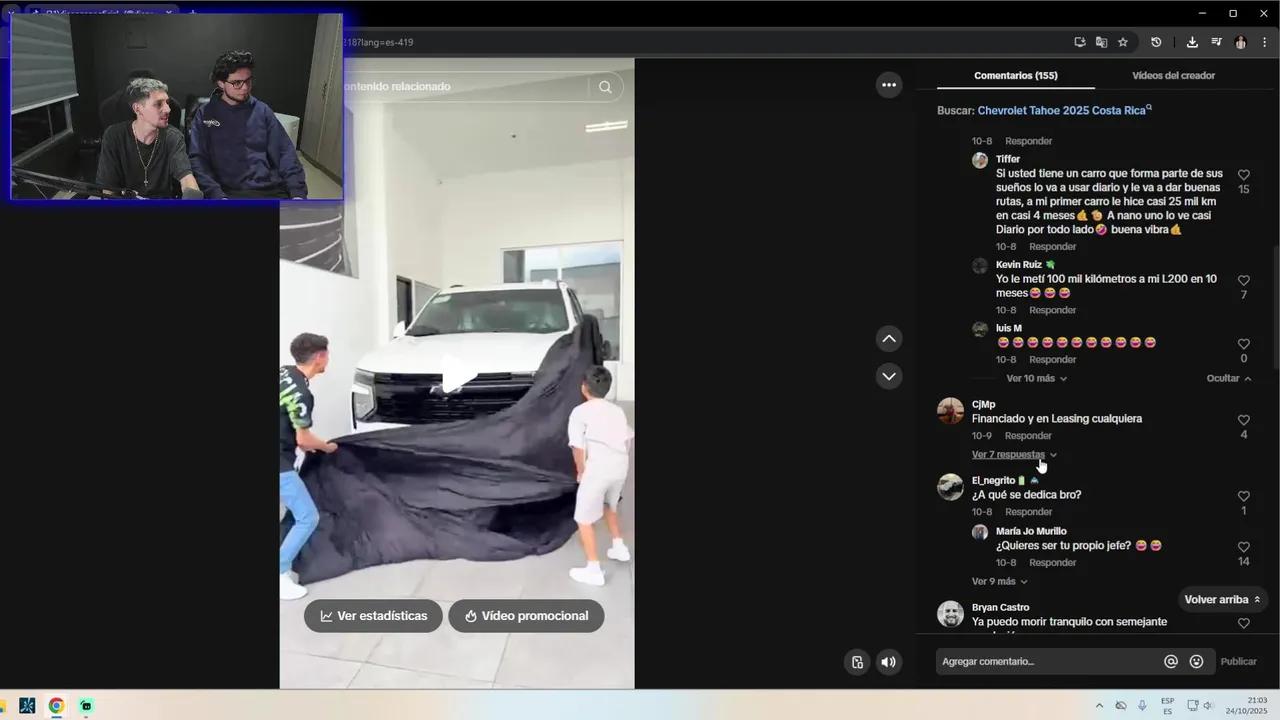Click the Publicar button

1238,662
